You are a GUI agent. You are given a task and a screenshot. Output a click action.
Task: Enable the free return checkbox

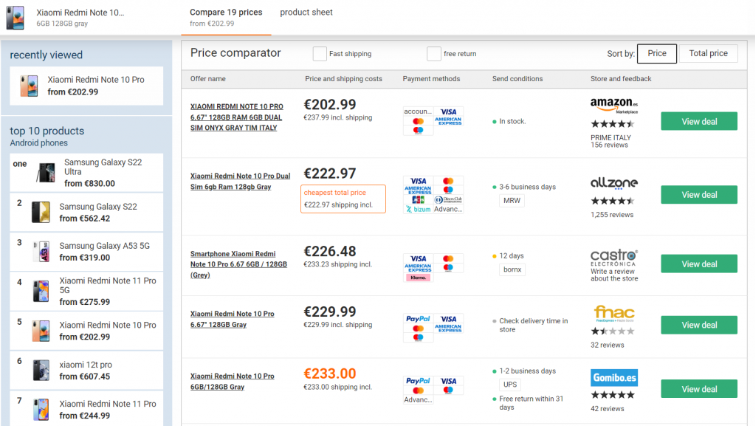point(433,53)
